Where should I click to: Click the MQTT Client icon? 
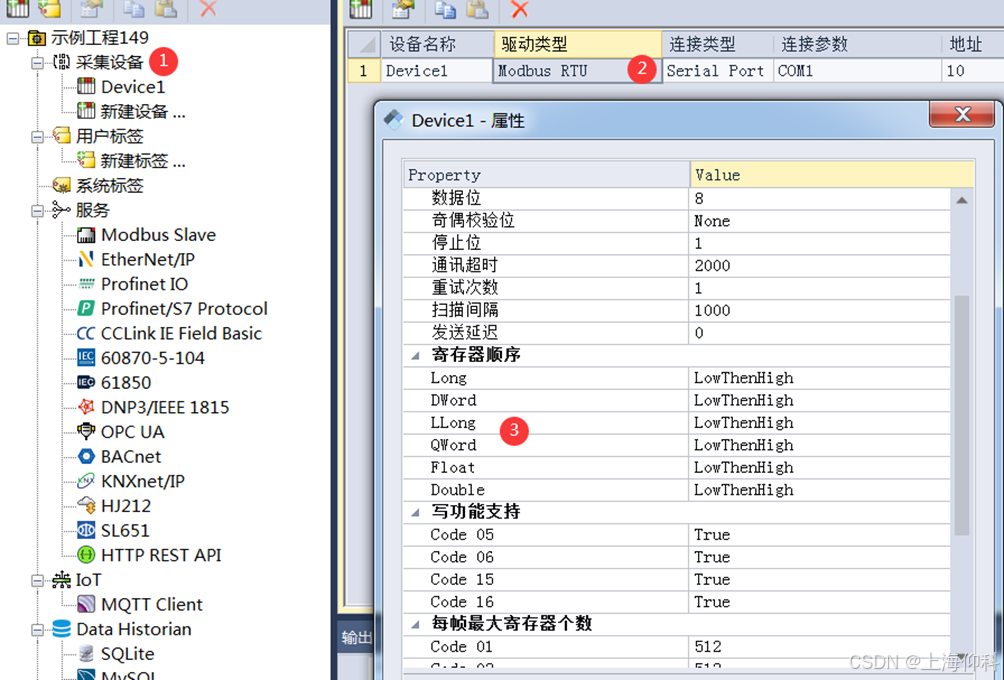point(86,604)
